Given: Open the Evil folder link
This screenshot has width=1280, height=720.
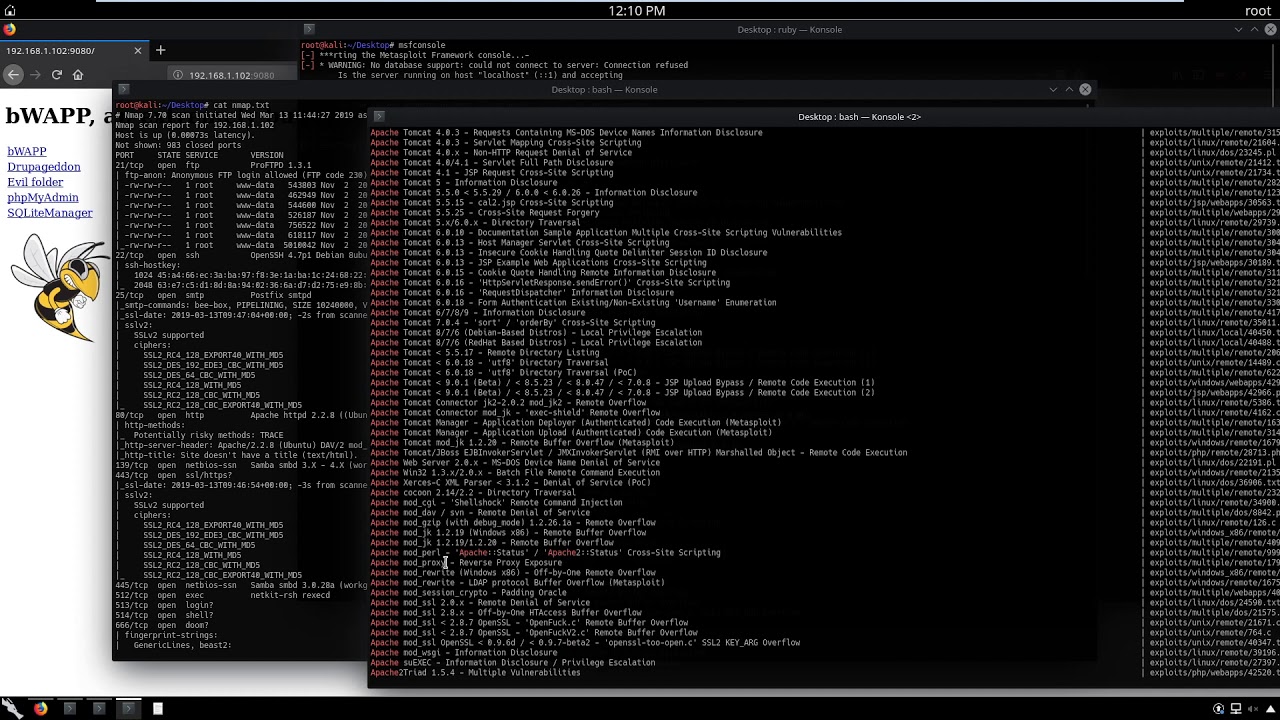Looking at the screenshot, I should pos(35,182).
